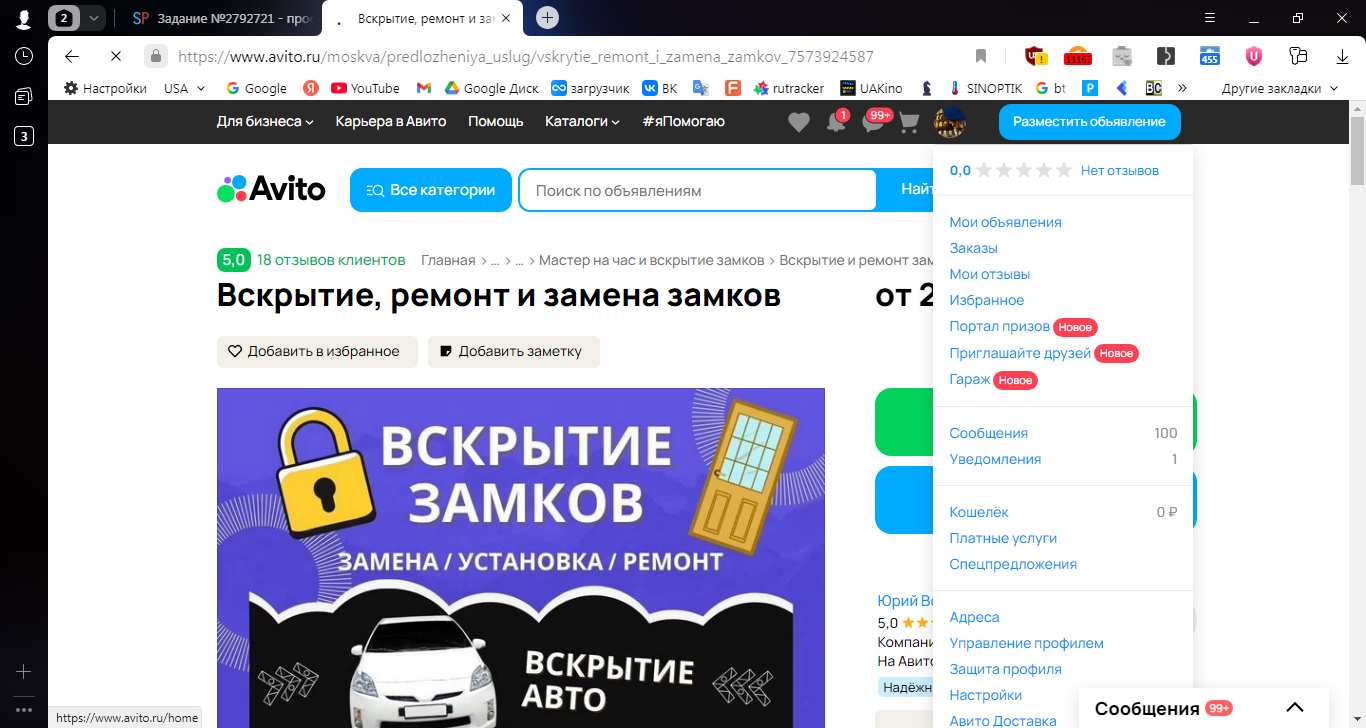Open Мои отзывы in profile menu
The width and height of the screenshot is (1366, 728).
pos(989,274)
